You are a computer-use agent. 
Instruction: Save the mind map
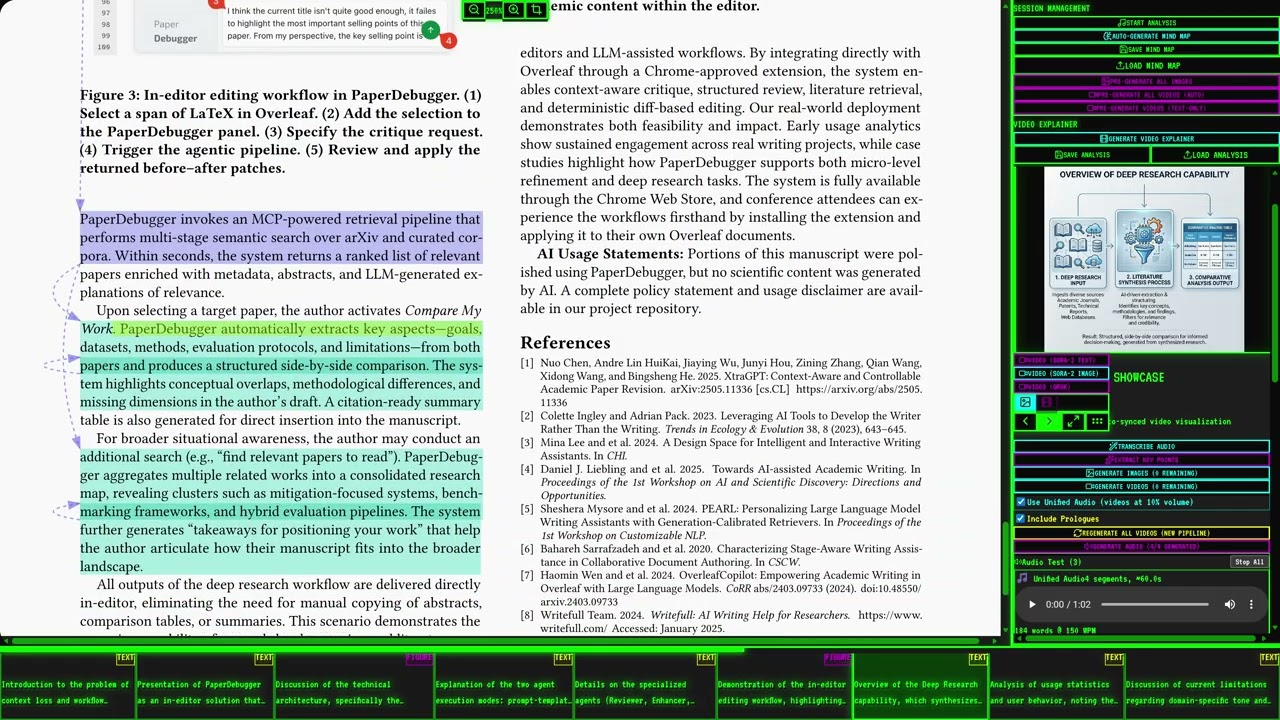(1146, 49)
